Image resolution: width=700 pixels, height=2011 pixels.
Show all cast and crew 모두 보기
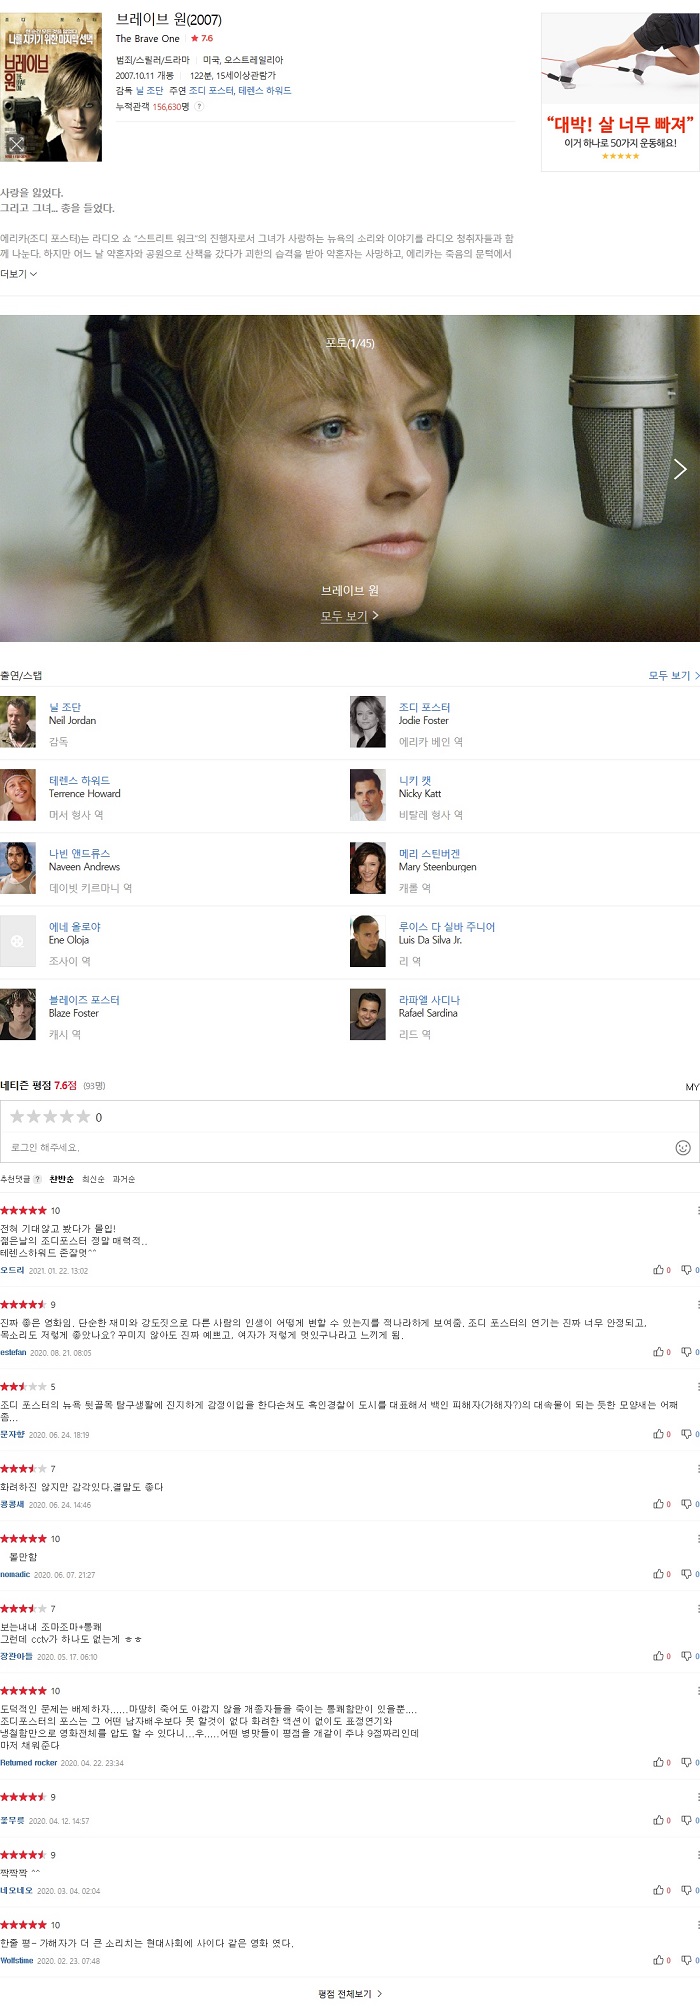(673, 675)
